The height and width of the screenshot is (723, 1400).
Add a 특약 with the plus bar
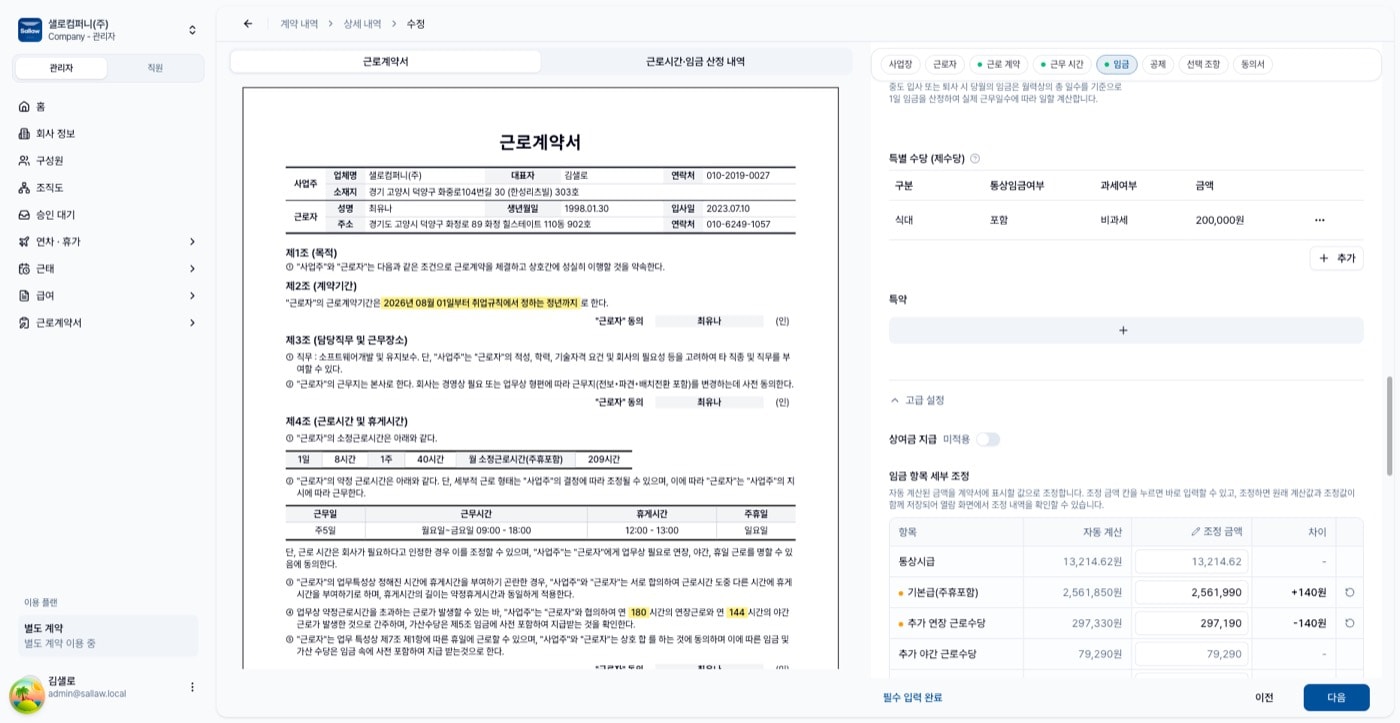[x=1125, y=330]
